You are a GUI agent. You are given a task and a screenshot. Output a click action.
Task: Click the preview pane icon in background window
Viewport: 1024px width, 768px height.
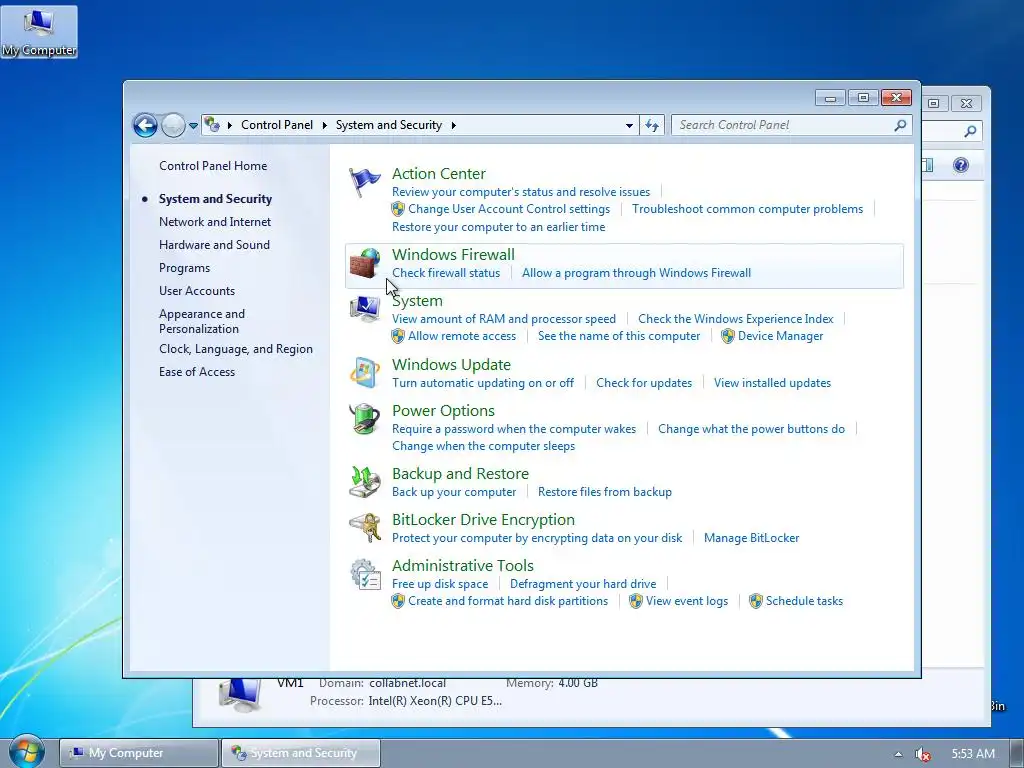(x=927, y=165)
